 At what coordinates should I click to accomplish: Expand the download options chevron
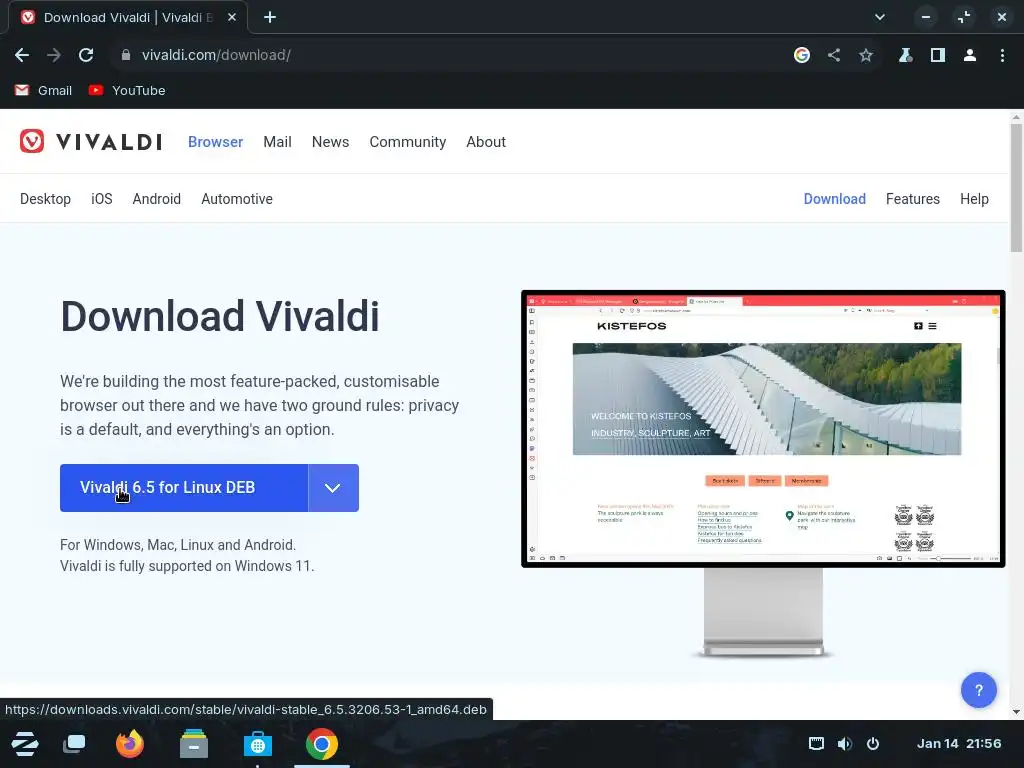coord(333,488)
